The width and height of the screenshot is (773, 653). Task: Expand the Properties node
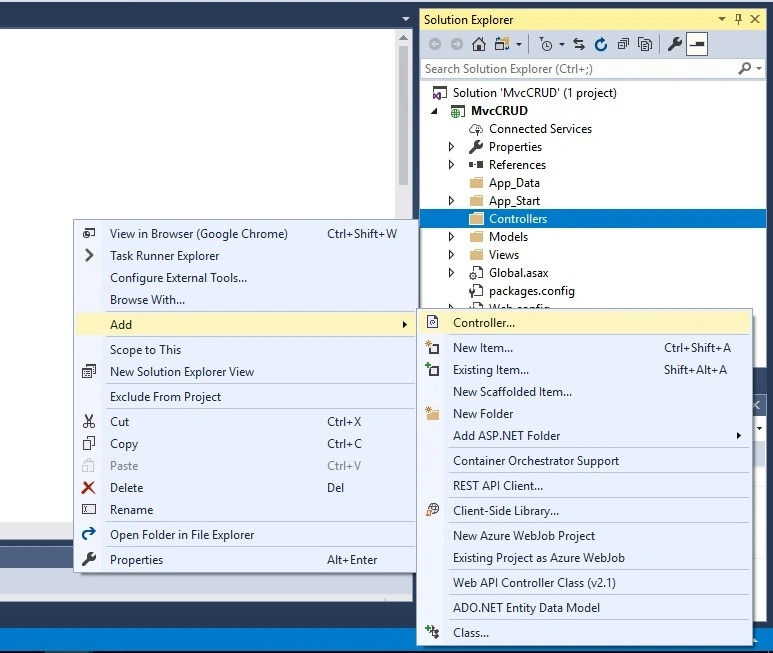tap(452, 146)
